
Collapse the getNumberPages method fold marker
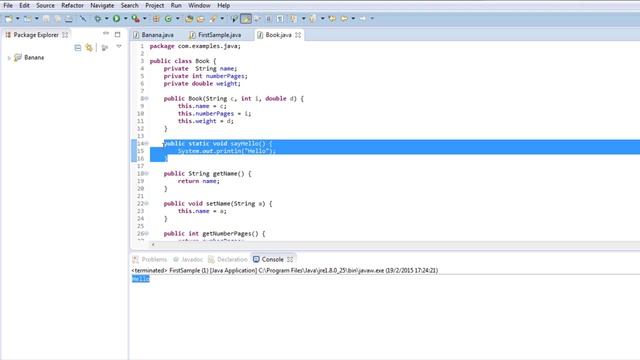pos(146,233)
